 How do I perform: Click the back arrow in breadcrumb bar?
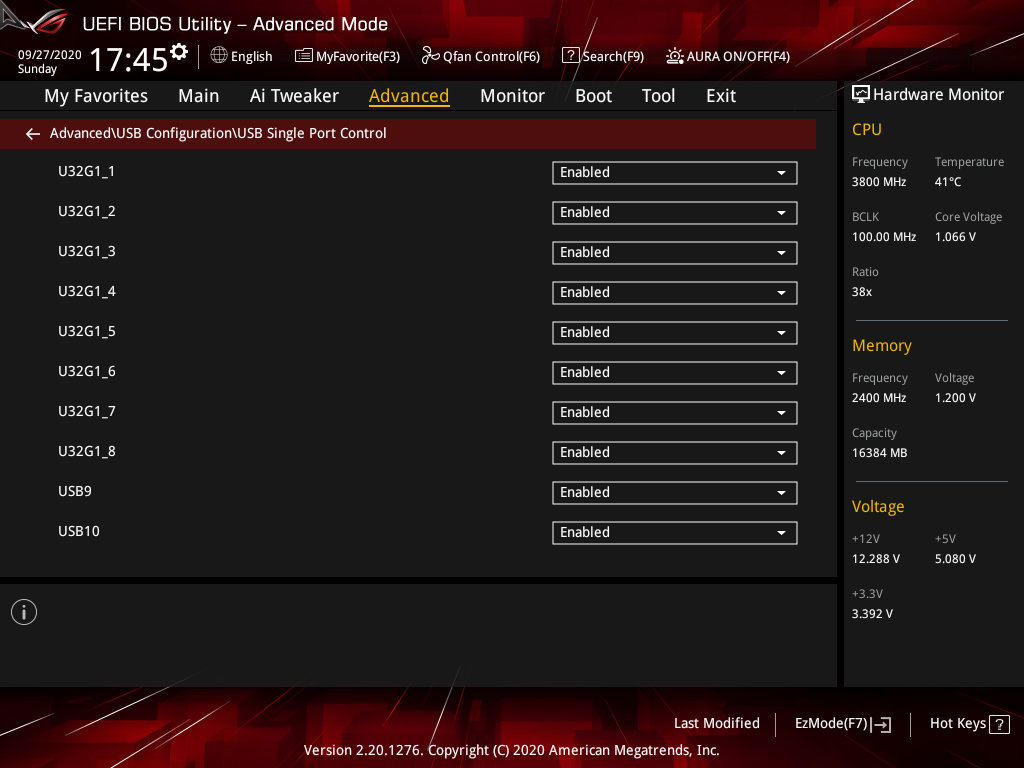(x=33, y=134)
